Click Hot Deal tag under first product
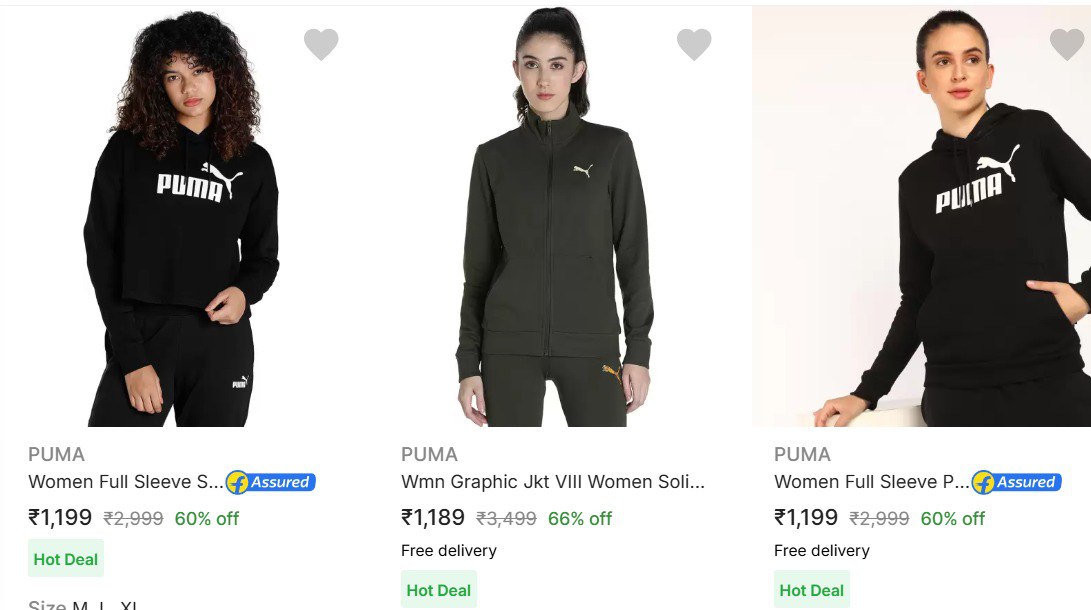 pyautogui.click(x=66, y=559)
